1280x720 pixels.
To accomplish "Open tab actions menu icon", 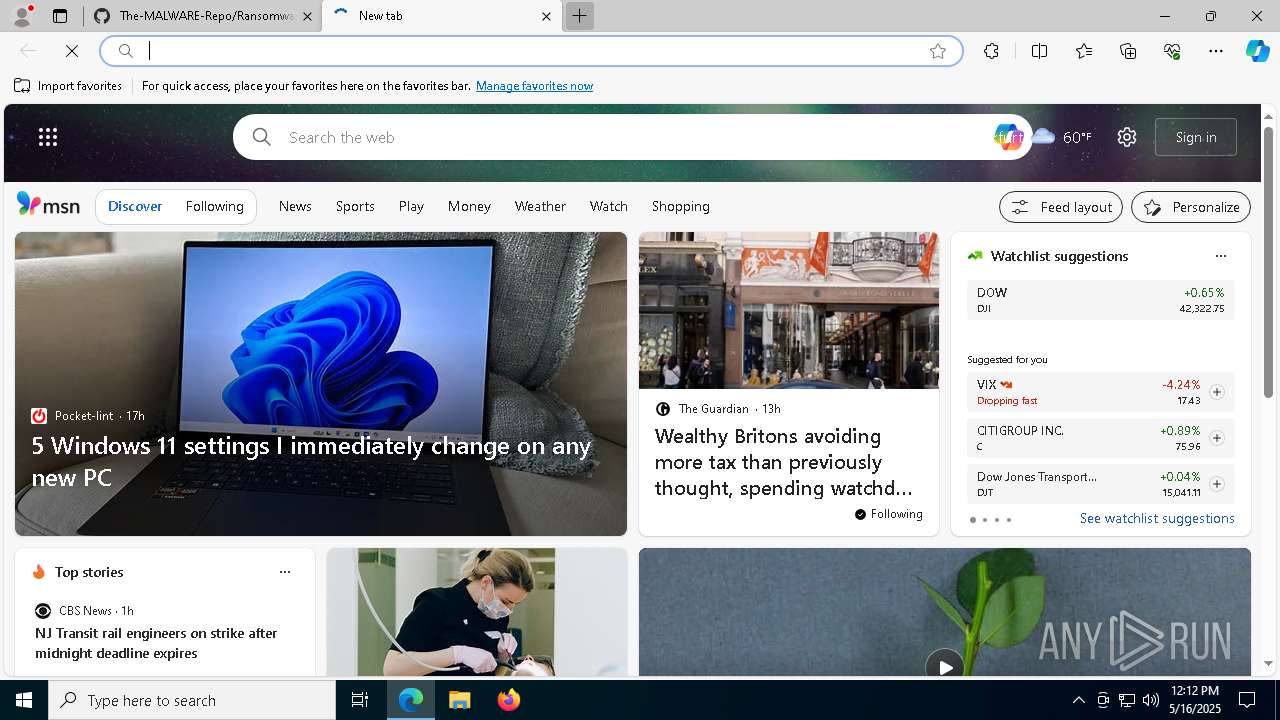I will [x=60, y=16].
